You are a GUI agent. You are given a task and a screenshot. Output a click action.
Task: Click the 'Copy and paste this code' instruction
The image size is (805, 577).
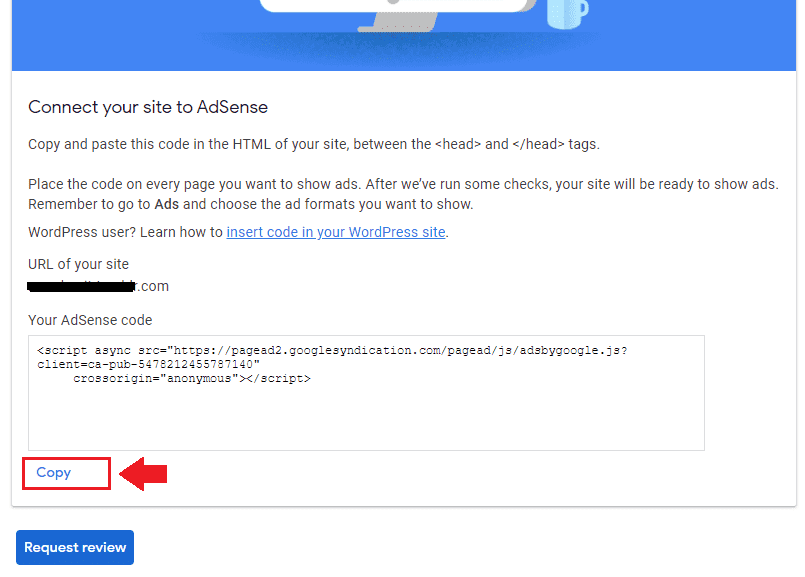[x=314, y=144]
